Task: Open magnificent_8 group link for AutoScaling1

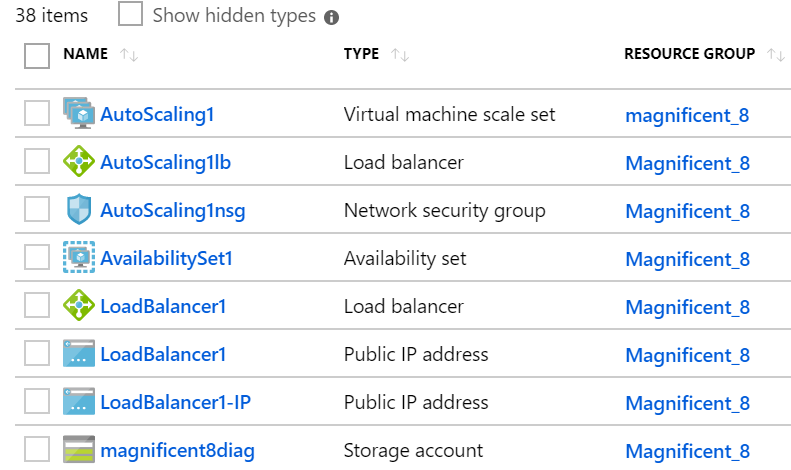Action: point(687,115)
